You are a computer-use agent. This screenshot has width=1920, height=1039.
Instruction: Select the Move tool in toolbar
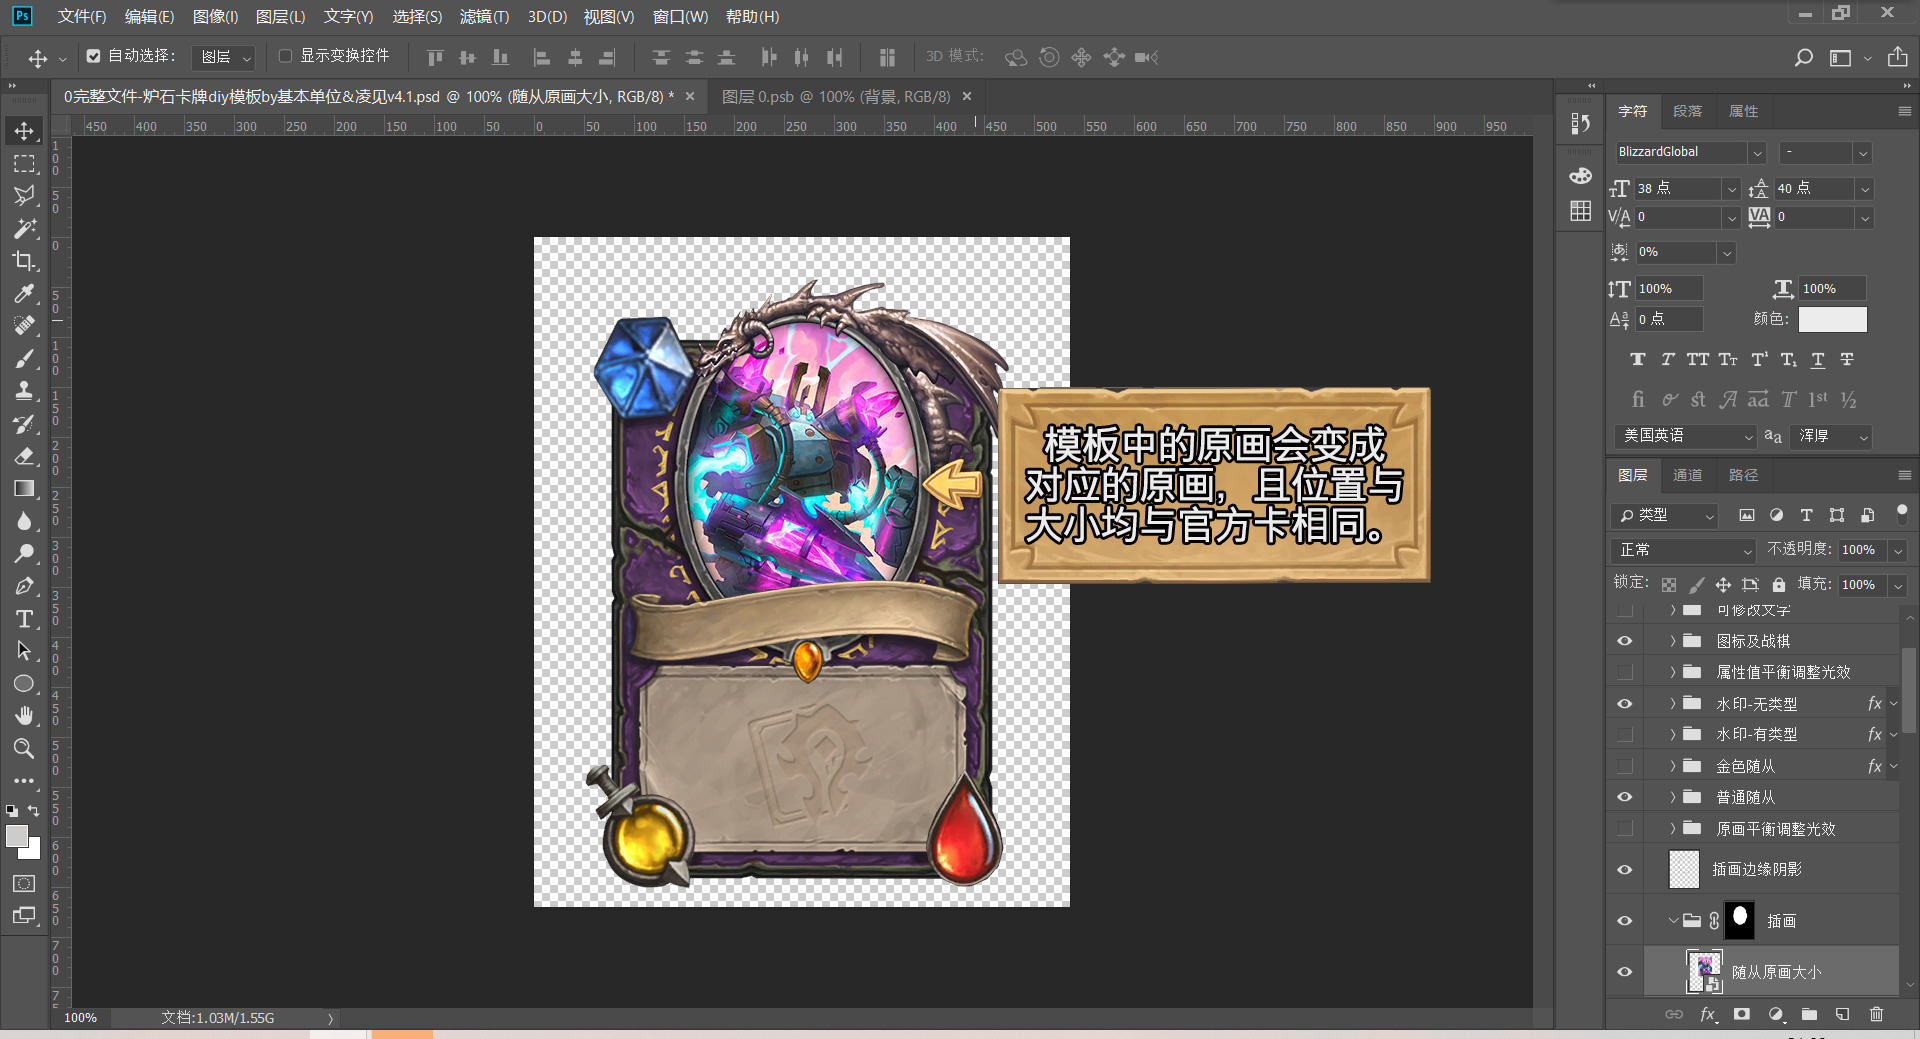(24, 131)
